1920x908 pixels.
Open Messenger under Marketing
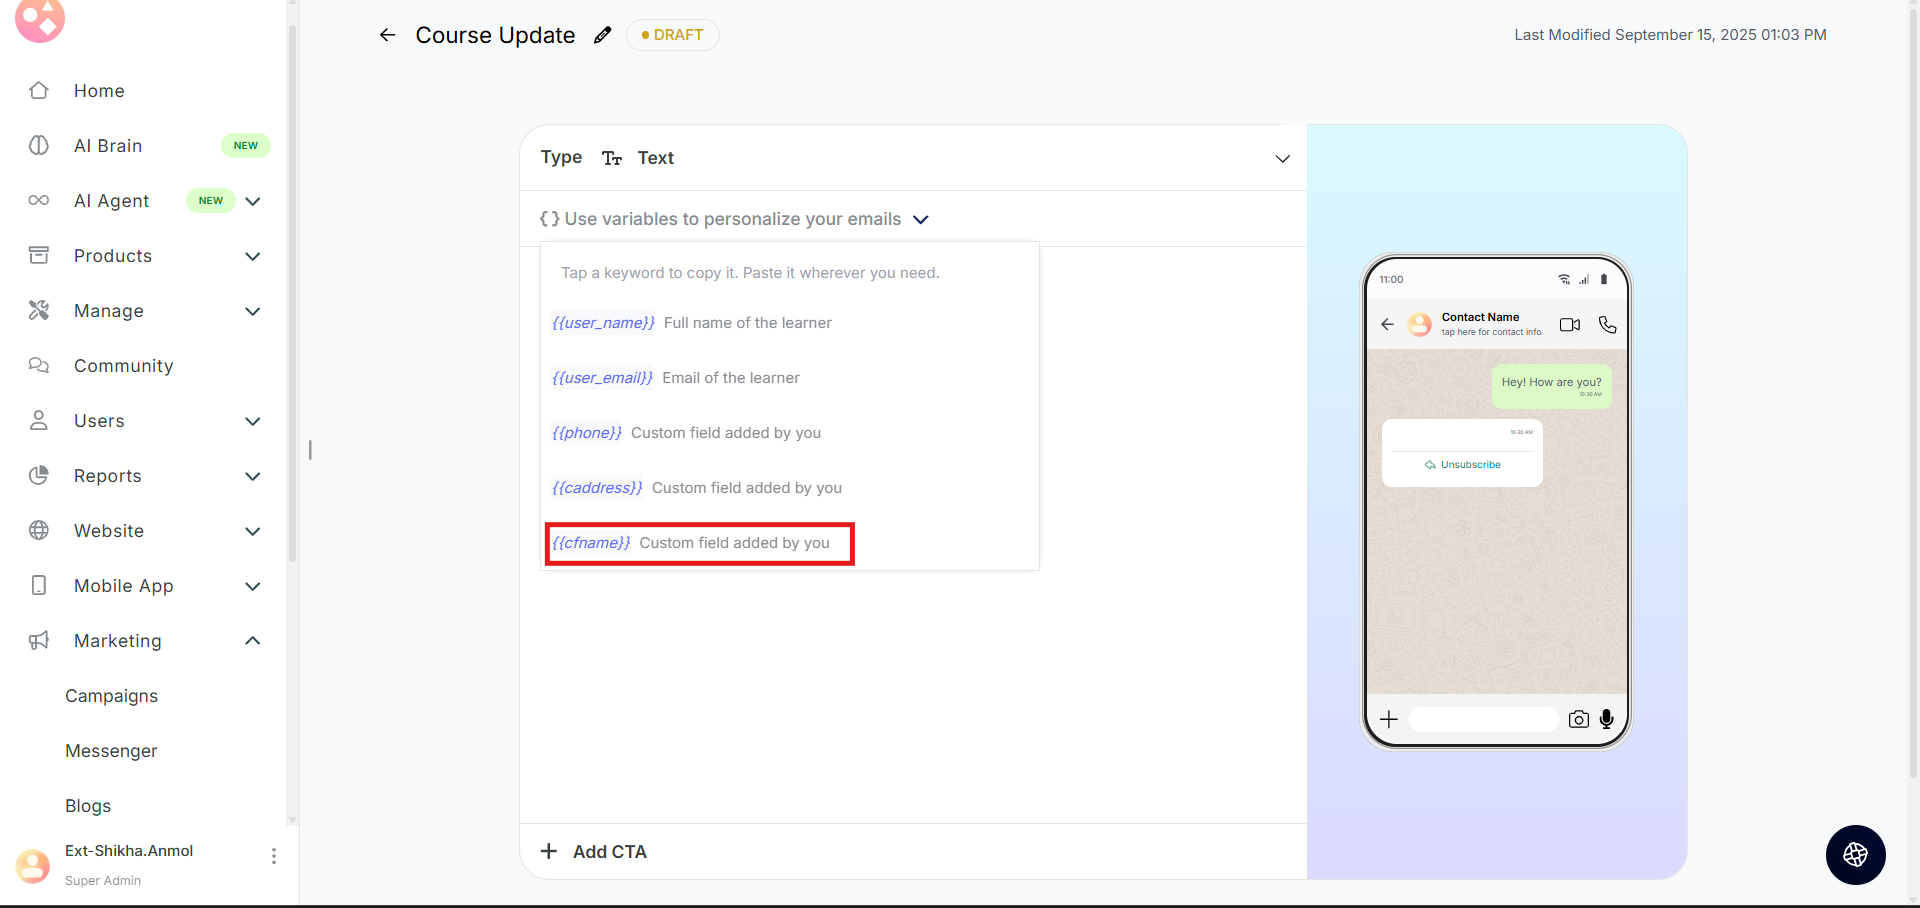pos(111,751)
